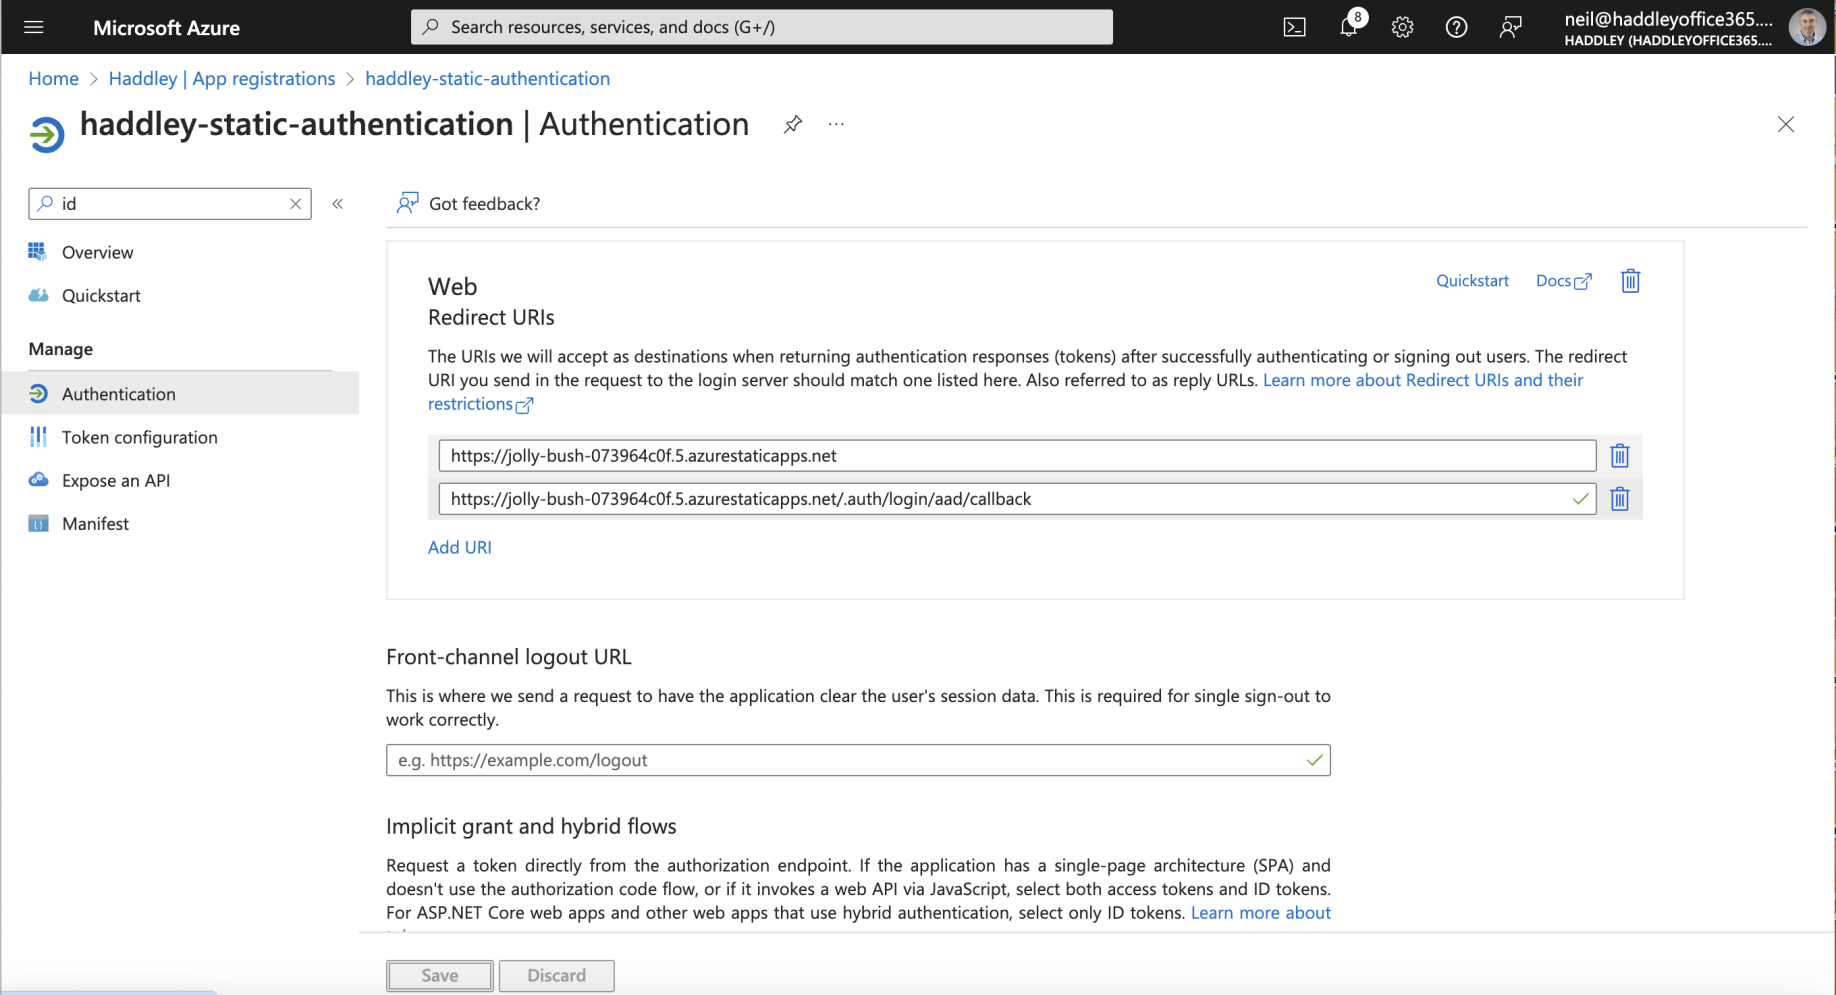Open Expose an API section
This screenshot has height=995, width=1836.
(x=116, y=480)
